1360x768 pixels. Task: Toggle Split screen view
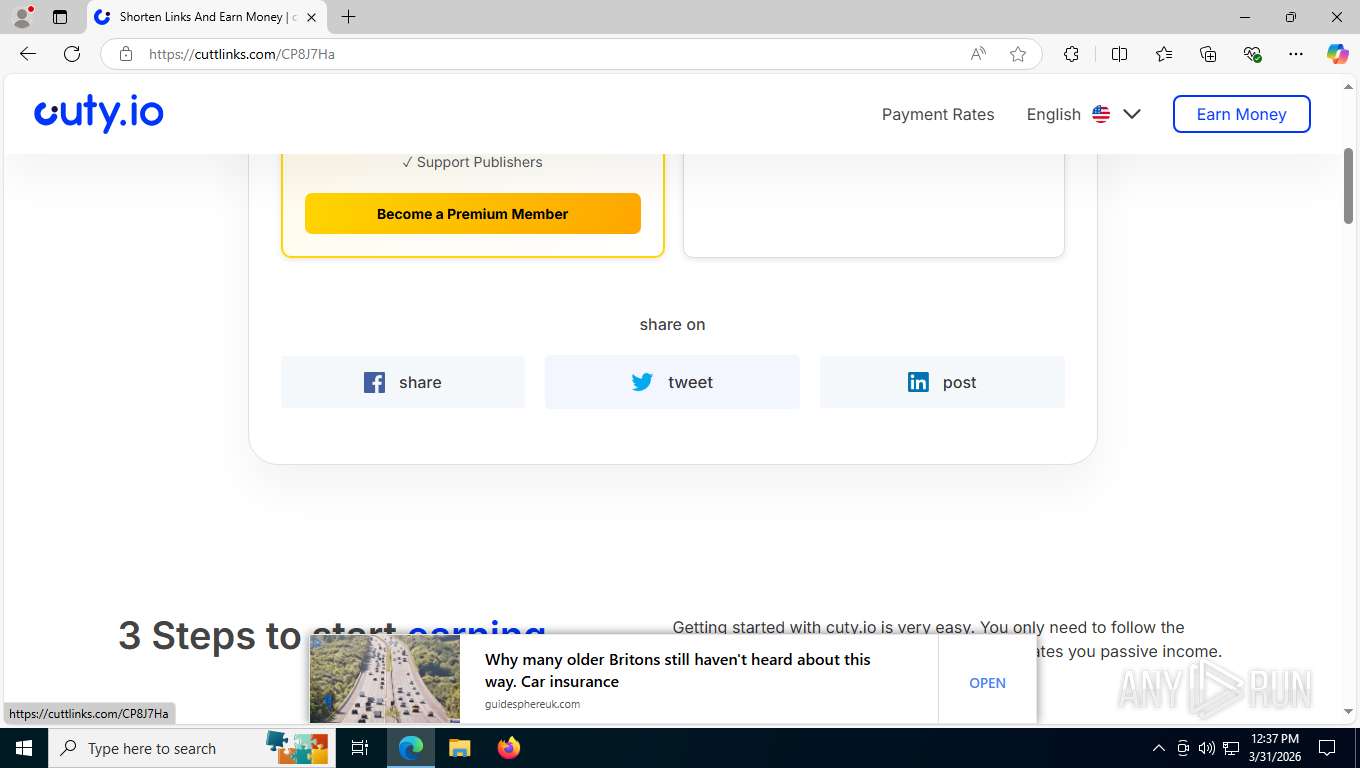1119,54
